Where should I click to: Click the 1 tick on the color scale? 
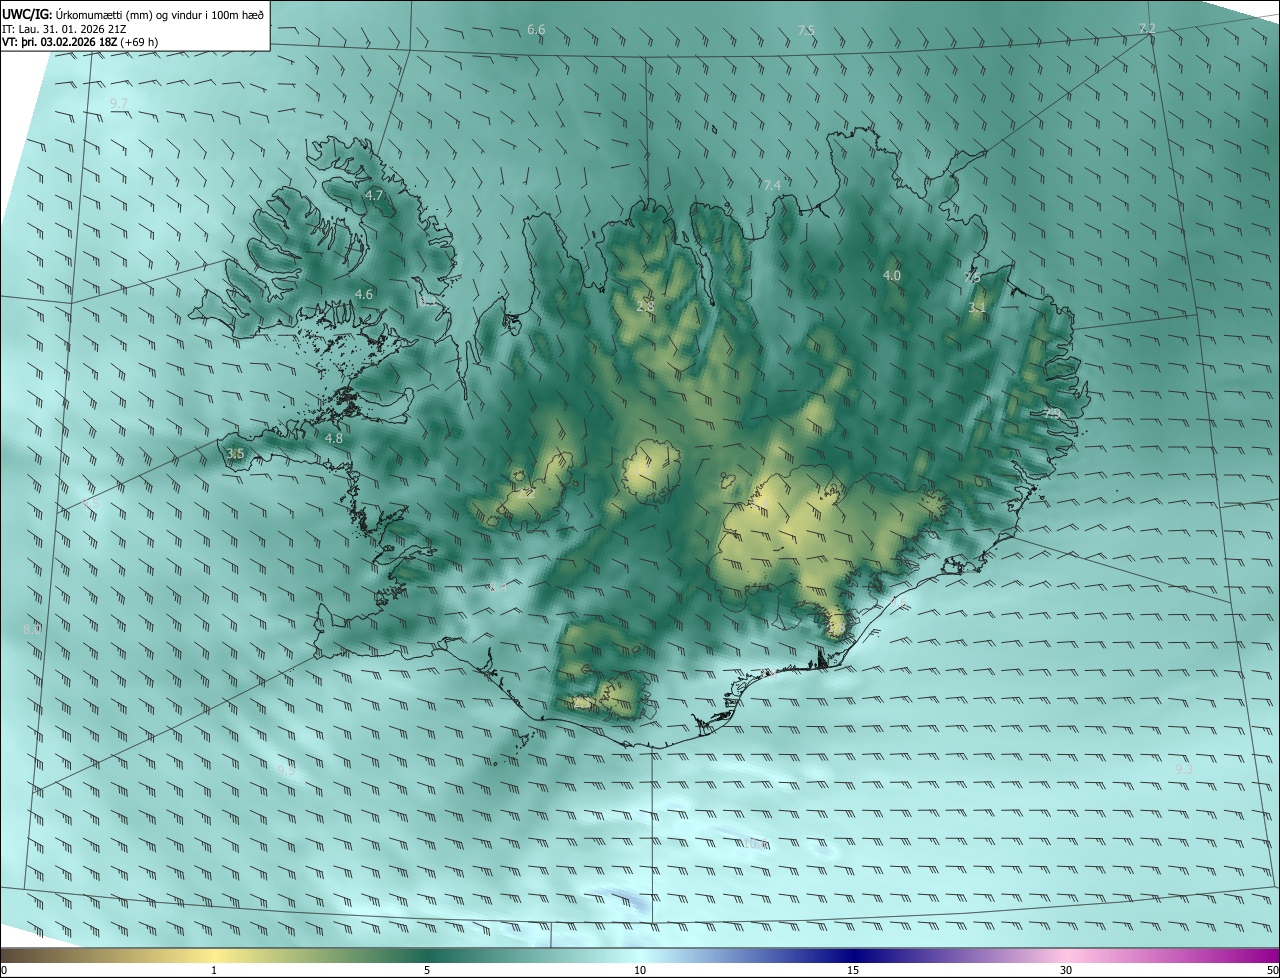214,970
